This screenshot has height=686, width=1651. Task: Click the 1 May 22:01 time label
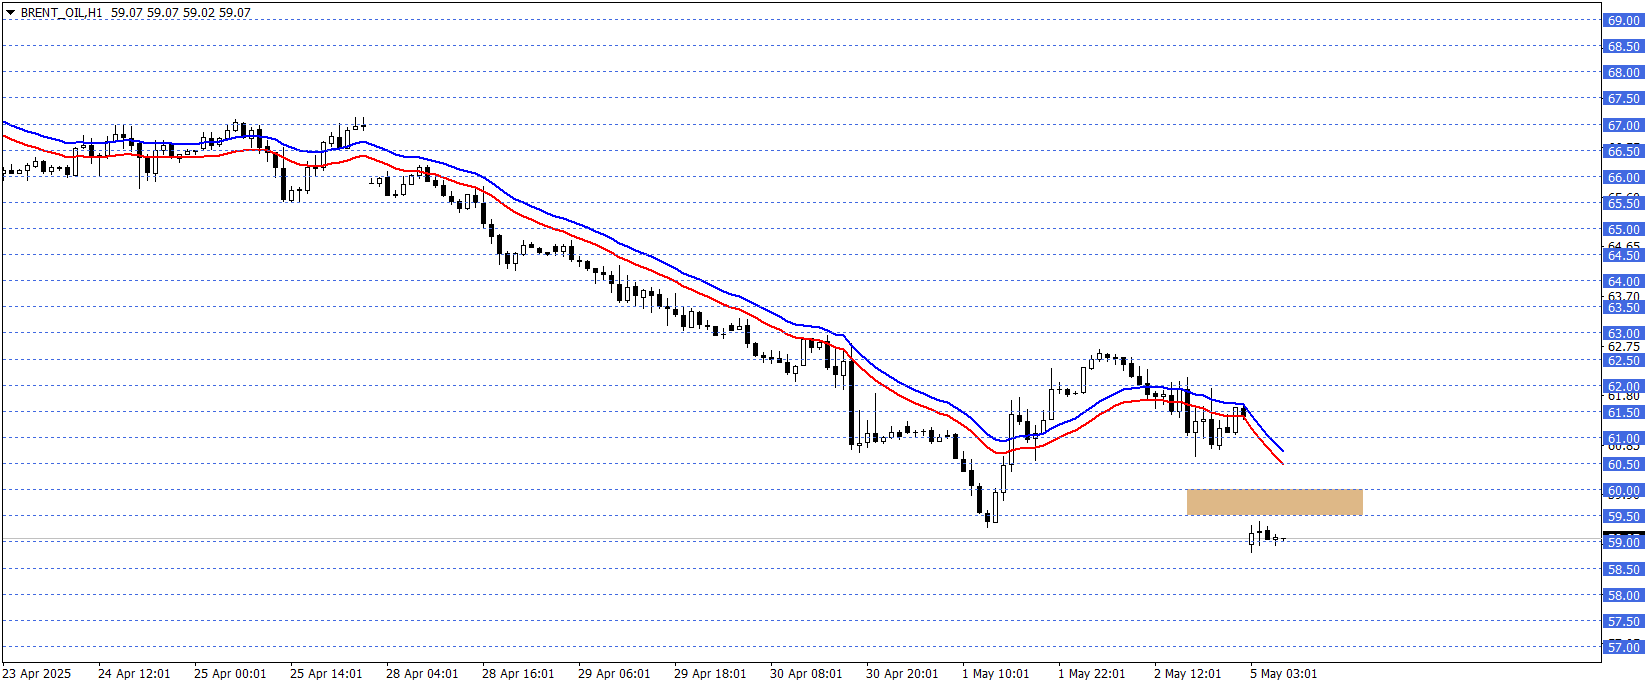(1091, 673)
